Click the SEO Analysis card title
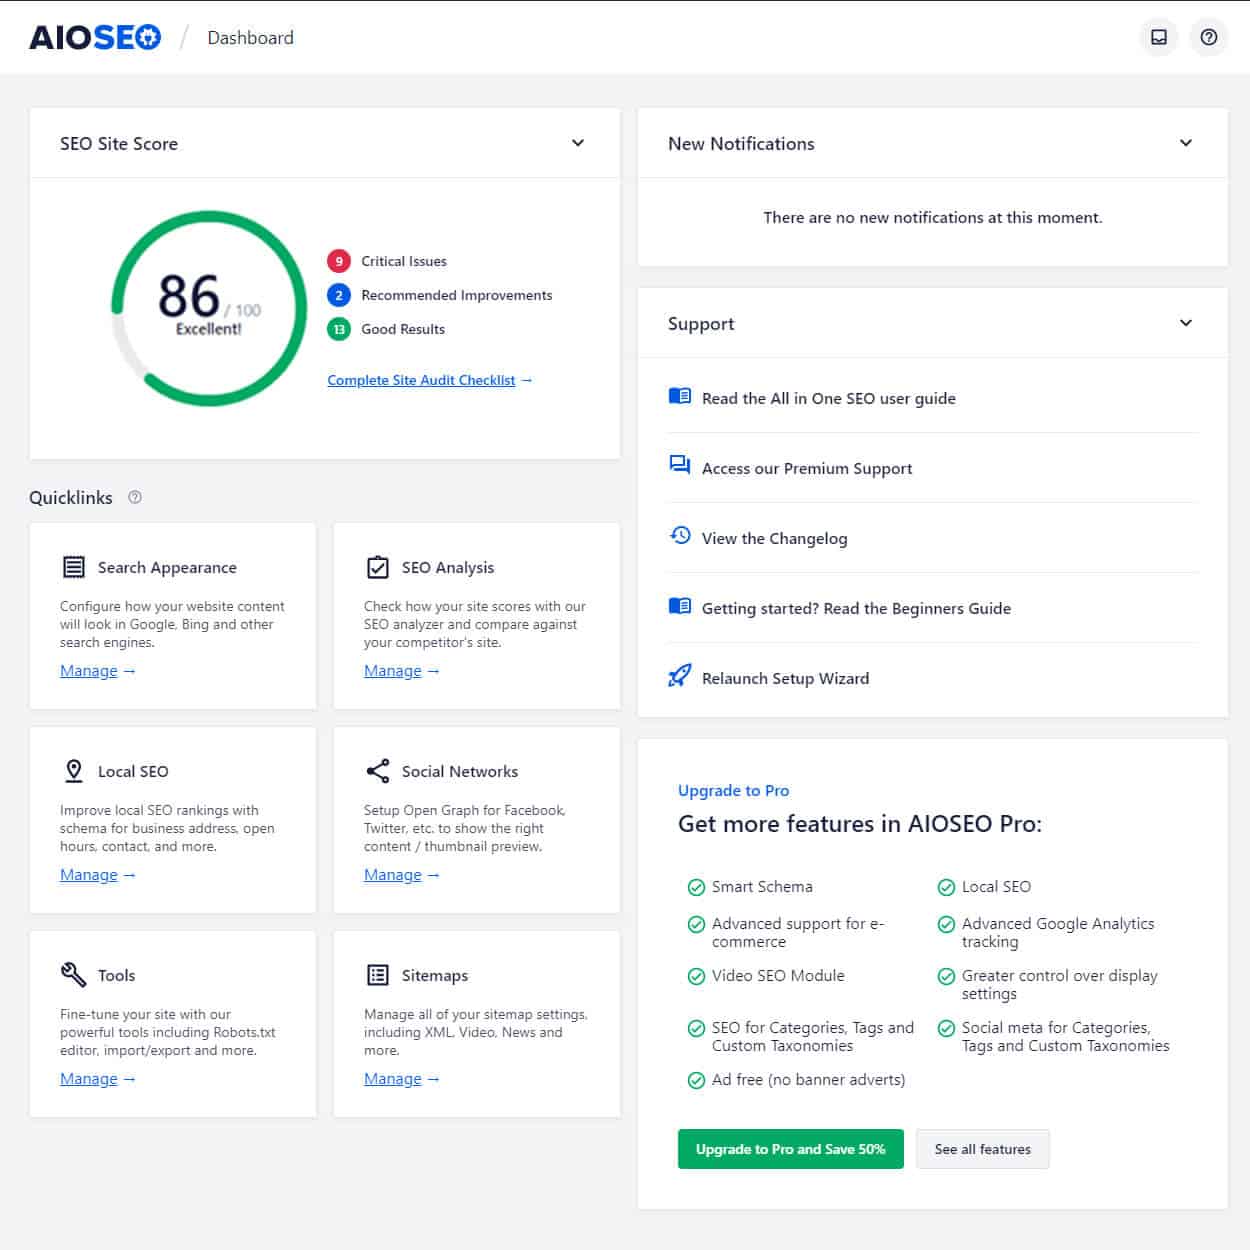 [448, 567]
